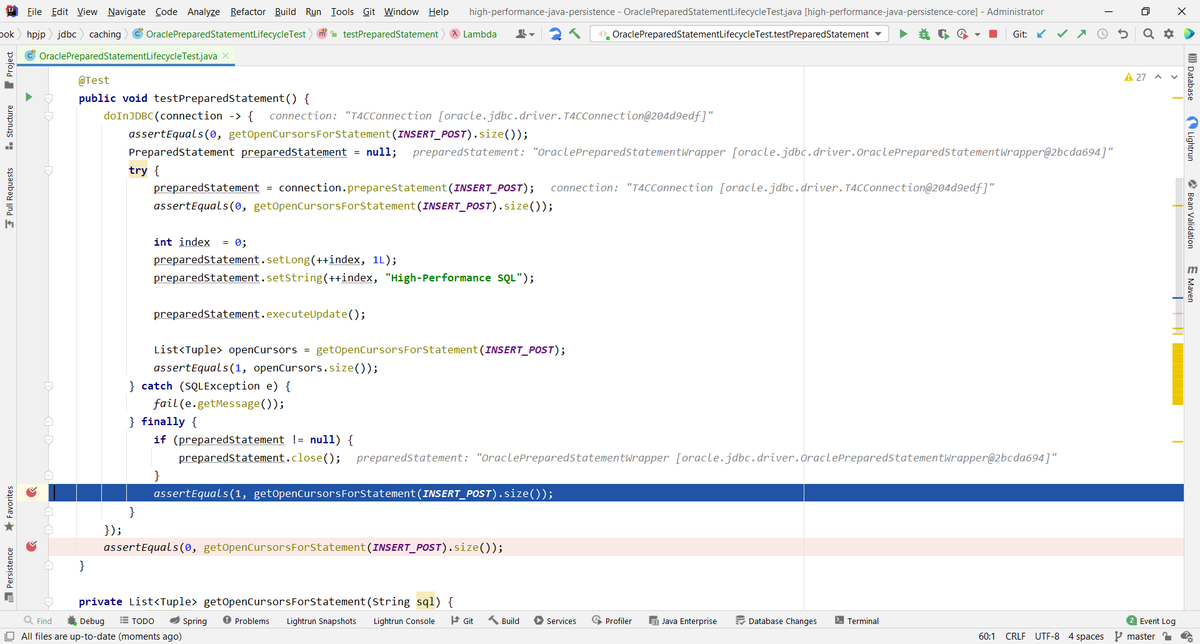Open the Bean Validation side panel

pyautogui.click(x=1191, y=216)
